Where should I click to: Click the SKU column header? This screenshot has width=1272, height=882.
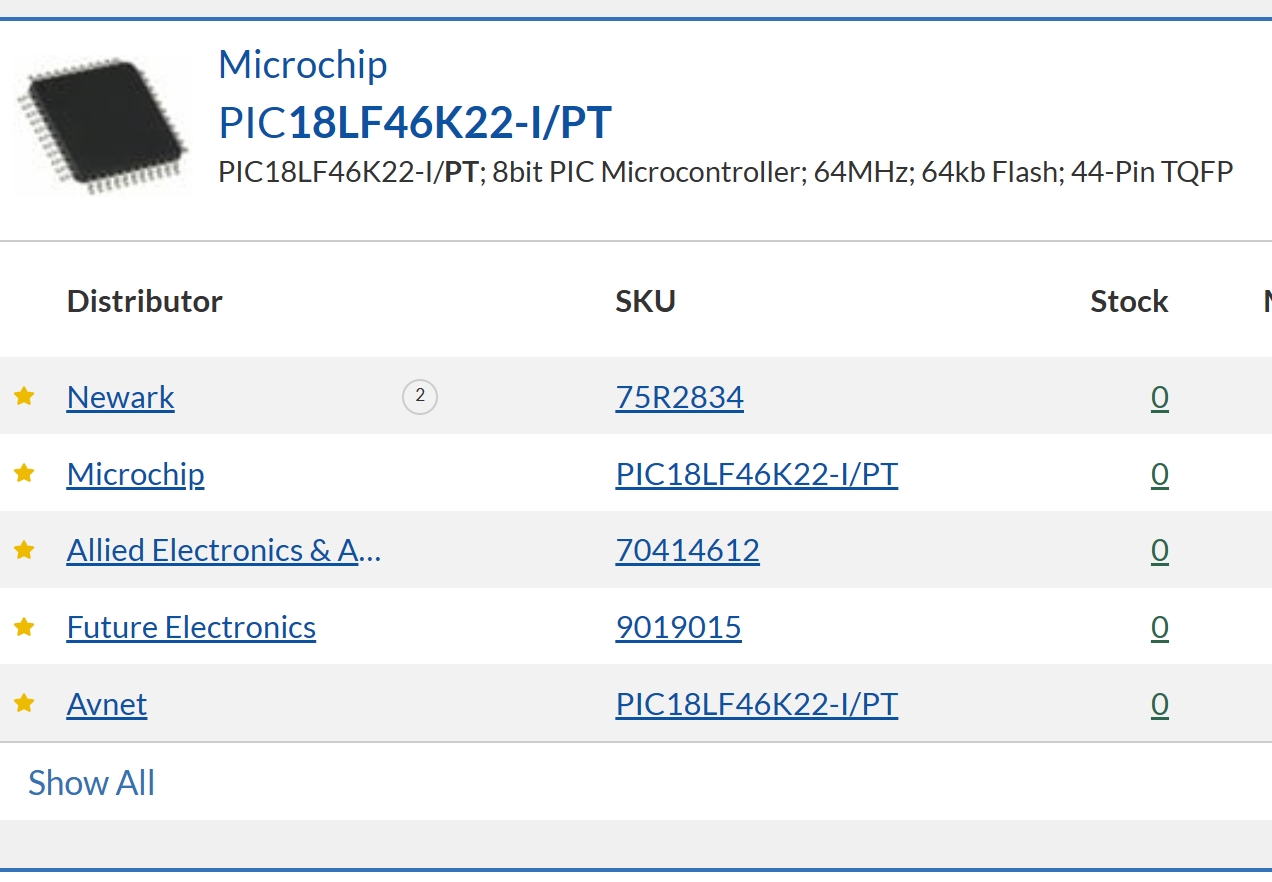(645, 301)
